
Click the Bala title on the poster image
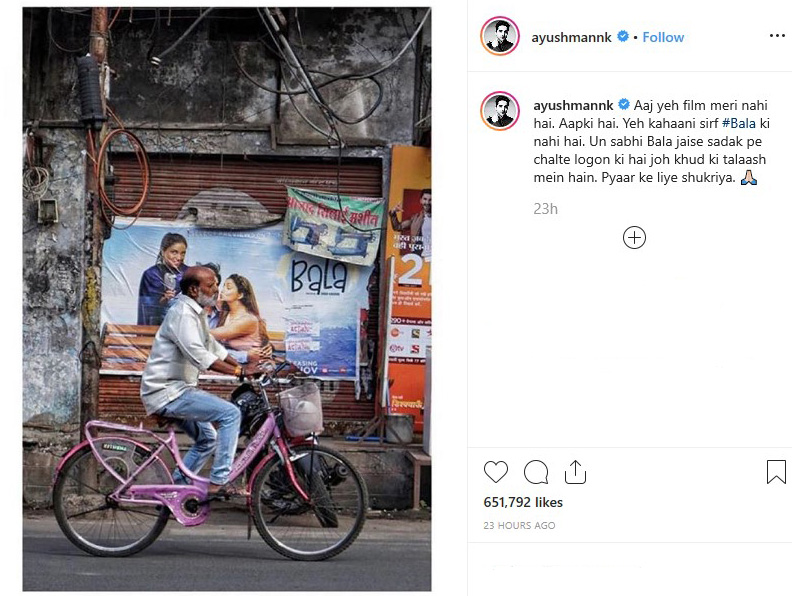click(x=318, y=277)
